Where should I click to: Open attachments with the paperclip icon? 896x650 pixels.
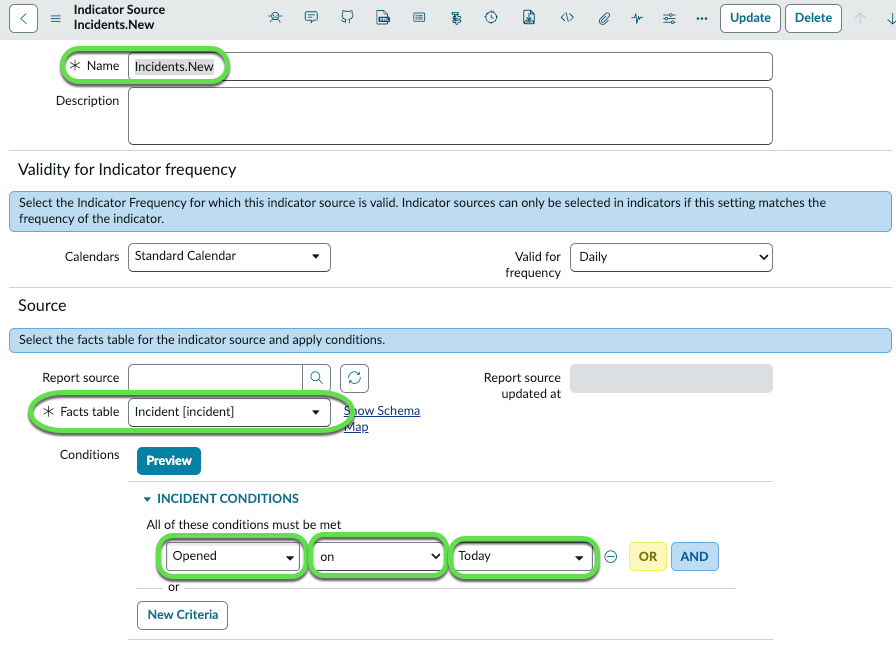[604, 18]
